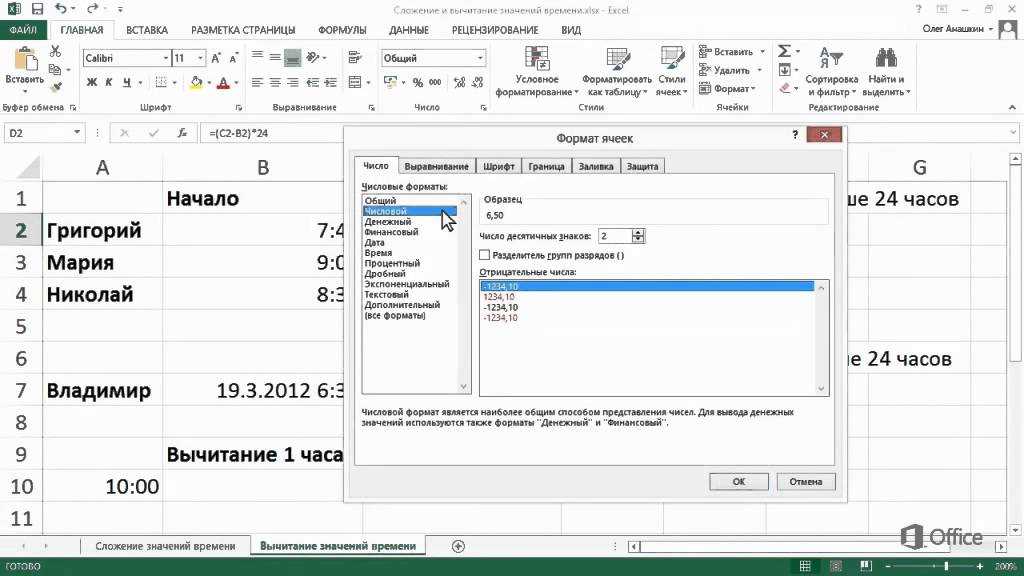Screen dimensions: 1024x576
Task: Switch to page layout view in status bar
Action: (835, 566)
